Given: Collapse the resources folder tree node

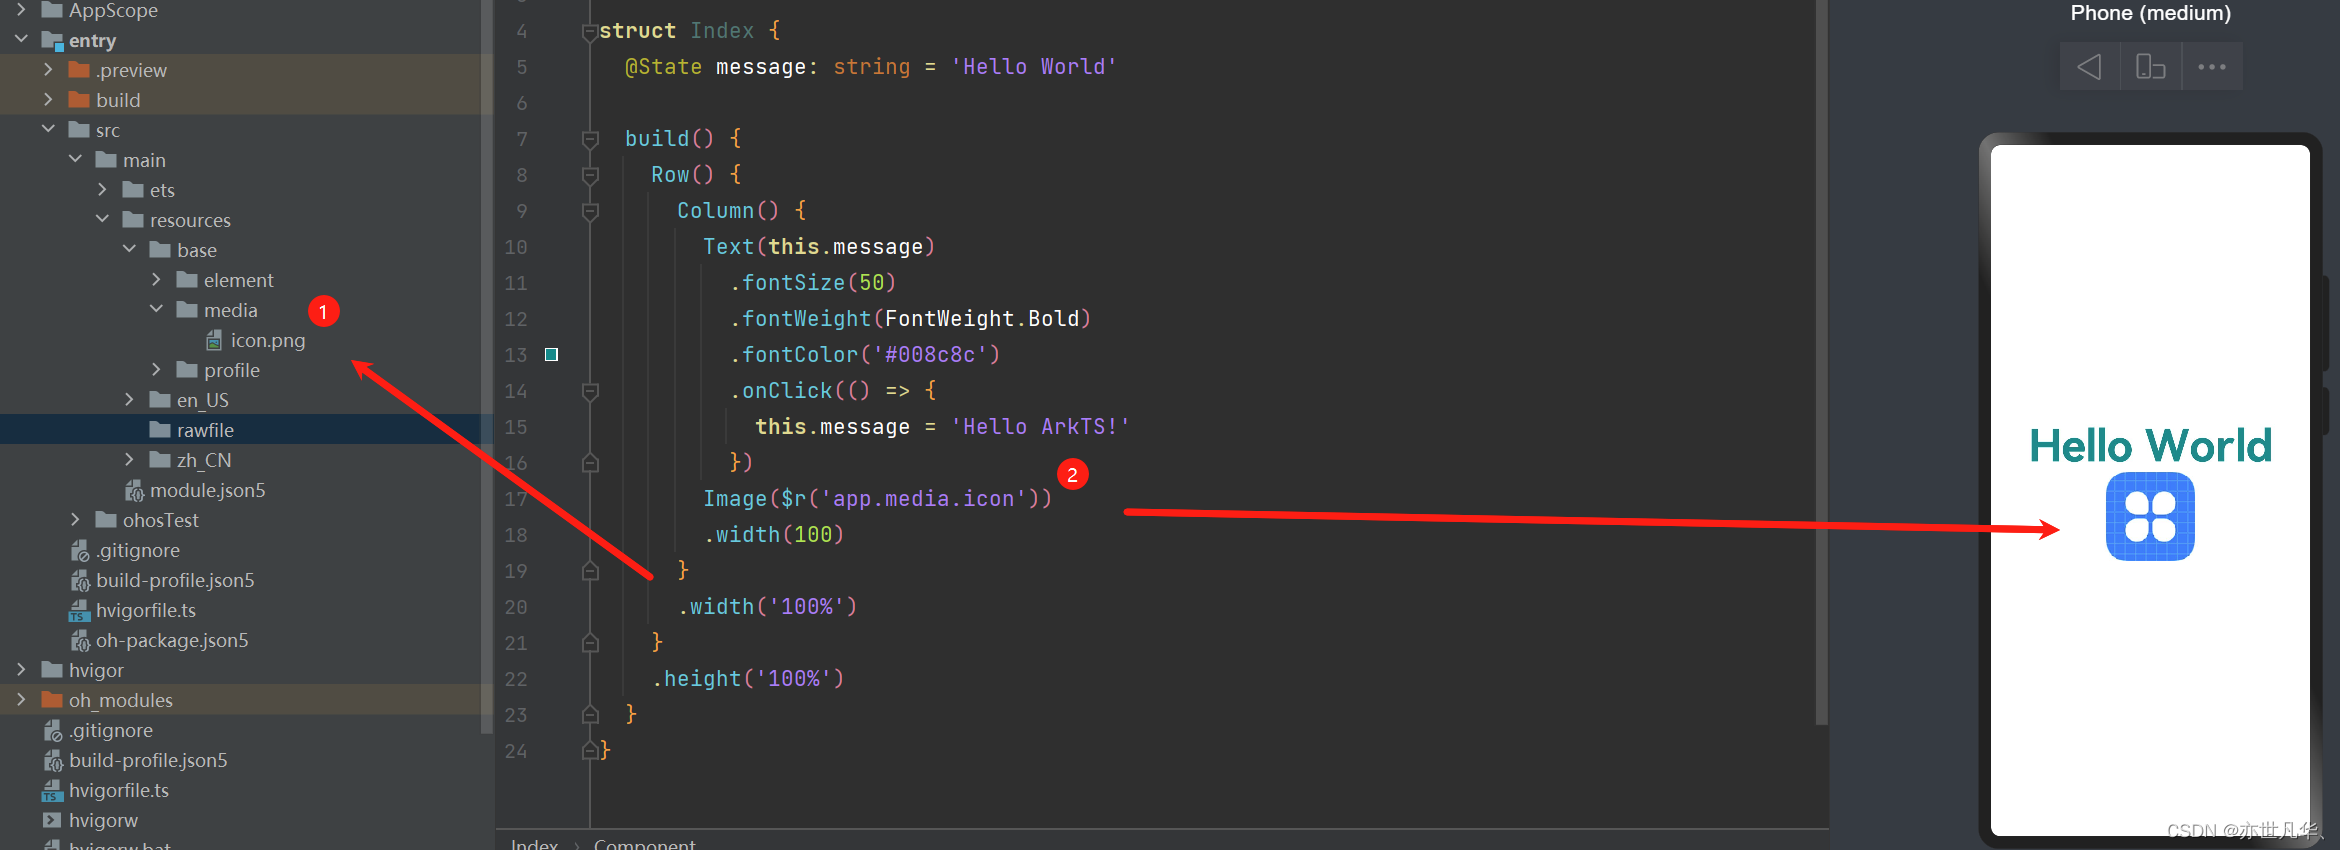Looking at the screenshot, I should tap(102, 220).
